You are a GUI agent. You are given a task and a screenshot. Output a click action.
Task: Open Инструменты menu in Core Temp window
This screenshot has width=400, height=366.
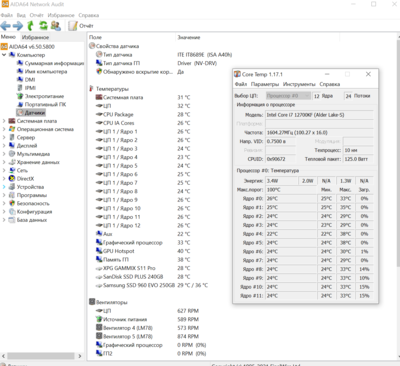click(x=299, y=84)
